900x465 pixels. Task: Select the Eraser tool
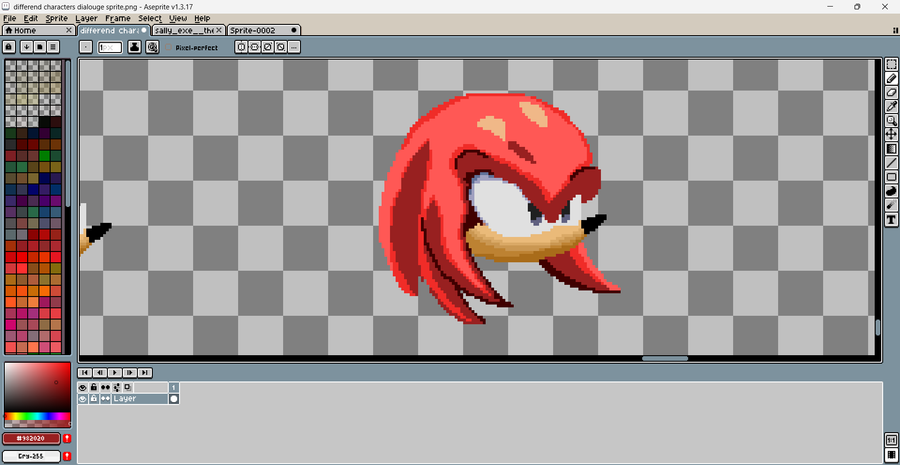pos(891,92)
